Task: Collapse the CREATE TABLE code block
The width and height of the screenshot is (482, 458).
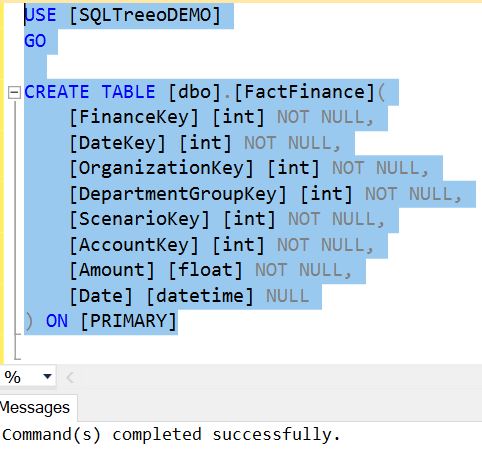Action: (x=14, y=92)
